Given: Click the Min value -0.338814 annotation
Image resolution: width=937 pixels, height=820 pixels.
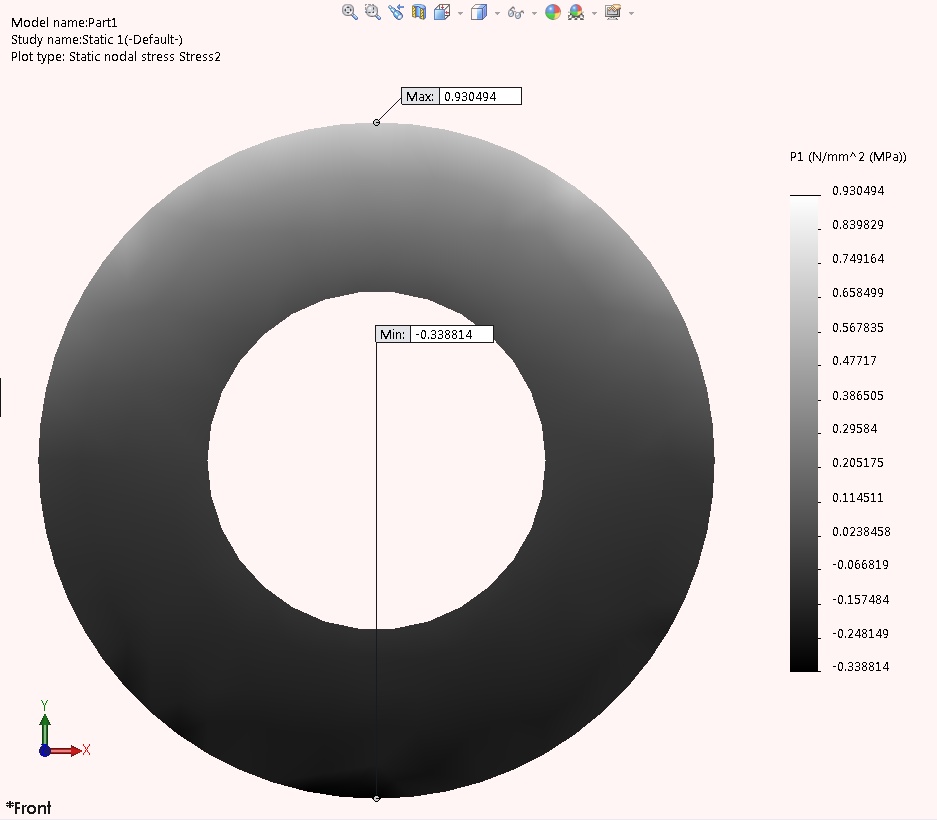Looking at the screenshot, I should pos(434,334).
